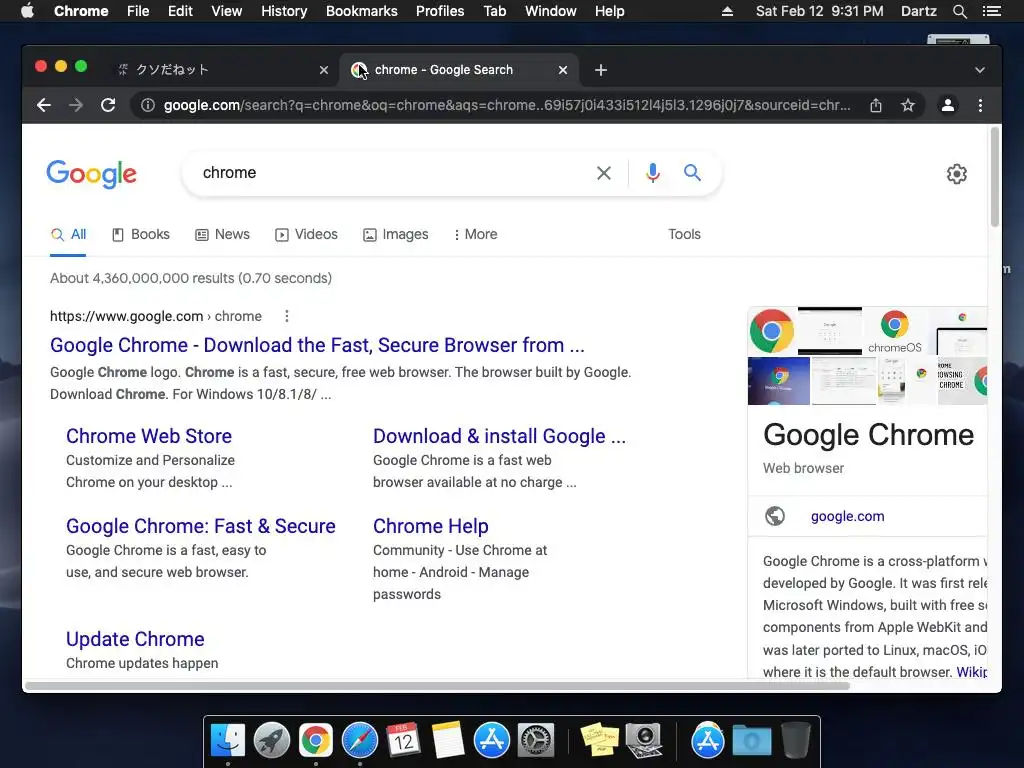The width and height of the screenshot is (1024, 768).
Task: Open the App Store from the Dock
Action: point(492,740)
